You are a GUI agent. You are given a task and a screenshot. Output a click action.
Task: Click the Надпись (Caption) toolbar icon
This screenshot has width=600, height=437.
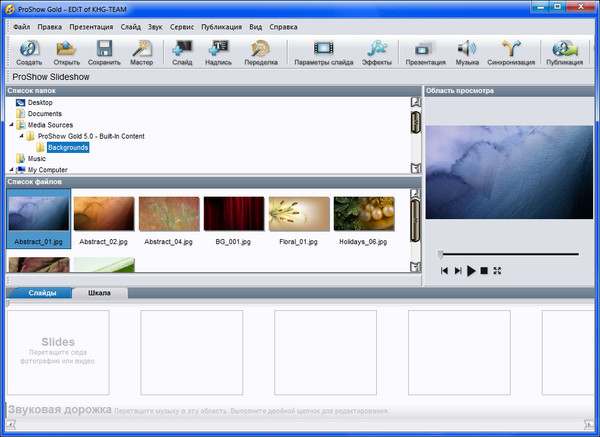(219, 48)
